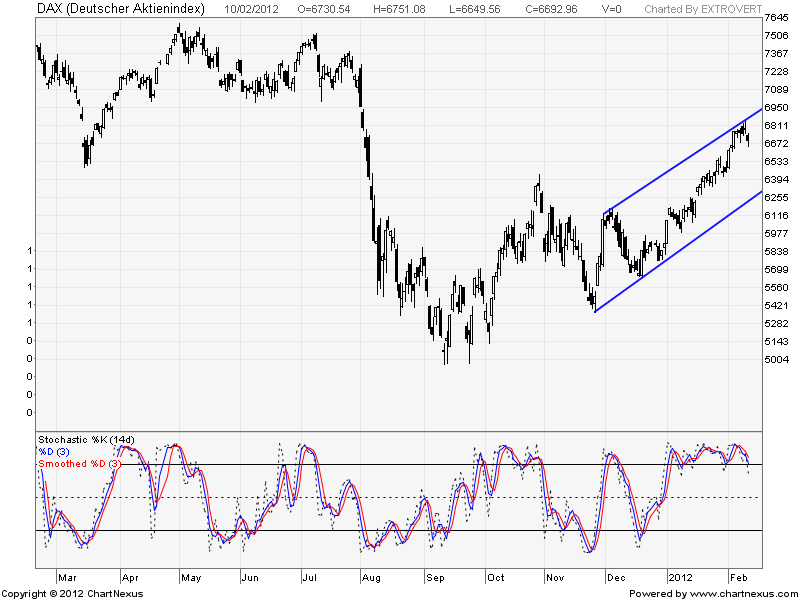Click the 6116 price axis label
Viewport: 800px width, 600px height.
click(x=776, y=215)
